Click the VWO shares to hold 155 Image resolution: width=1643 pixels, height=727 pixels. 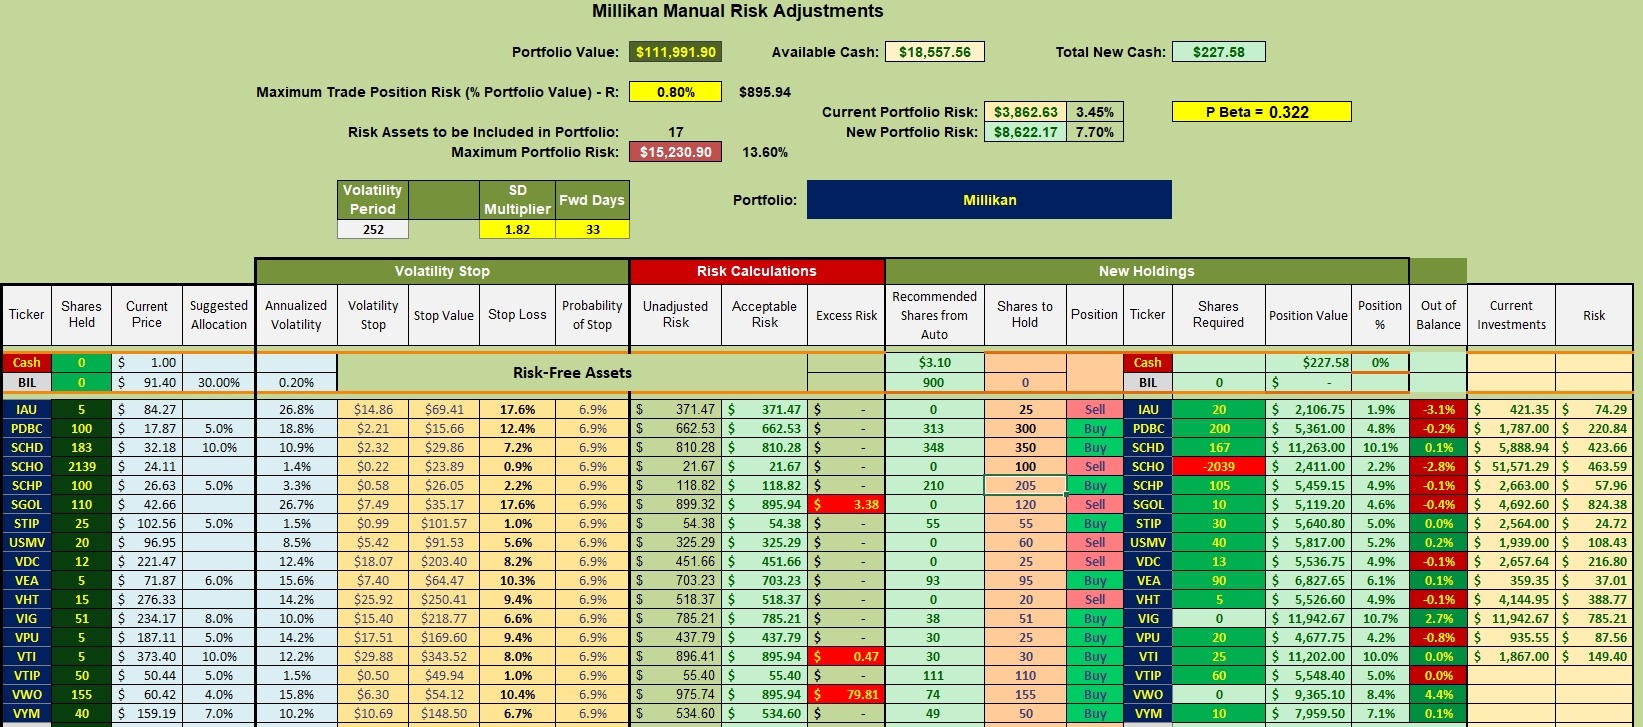click(x=1025, y=694)
